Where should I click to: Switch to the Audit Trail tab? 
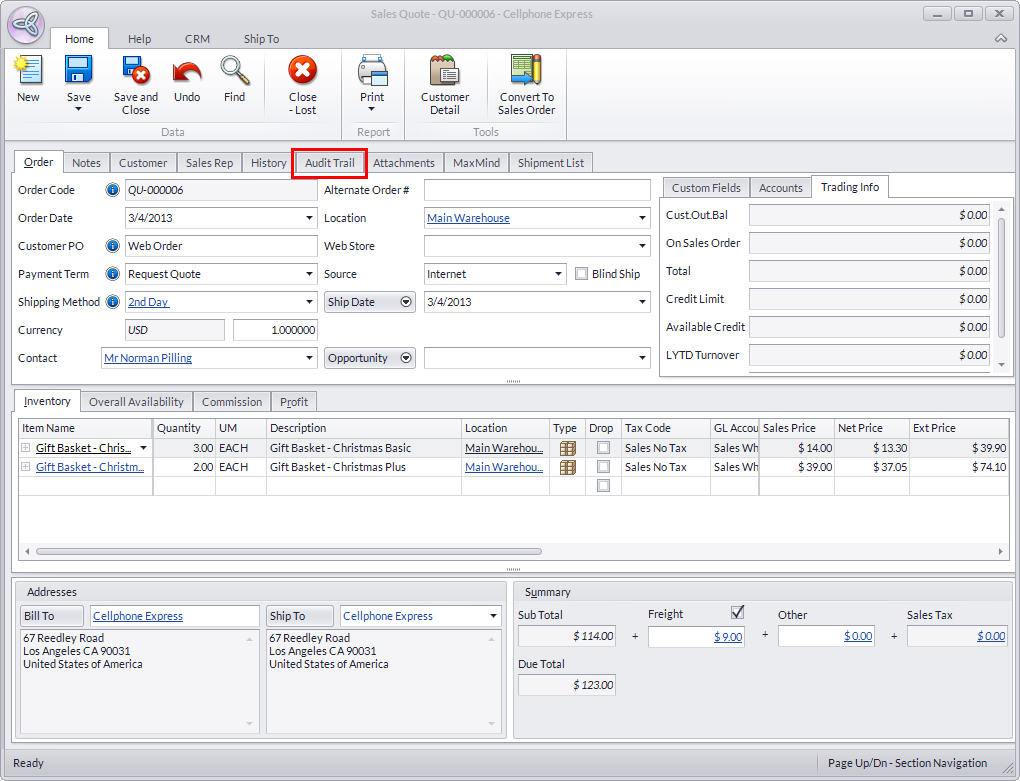329,163
